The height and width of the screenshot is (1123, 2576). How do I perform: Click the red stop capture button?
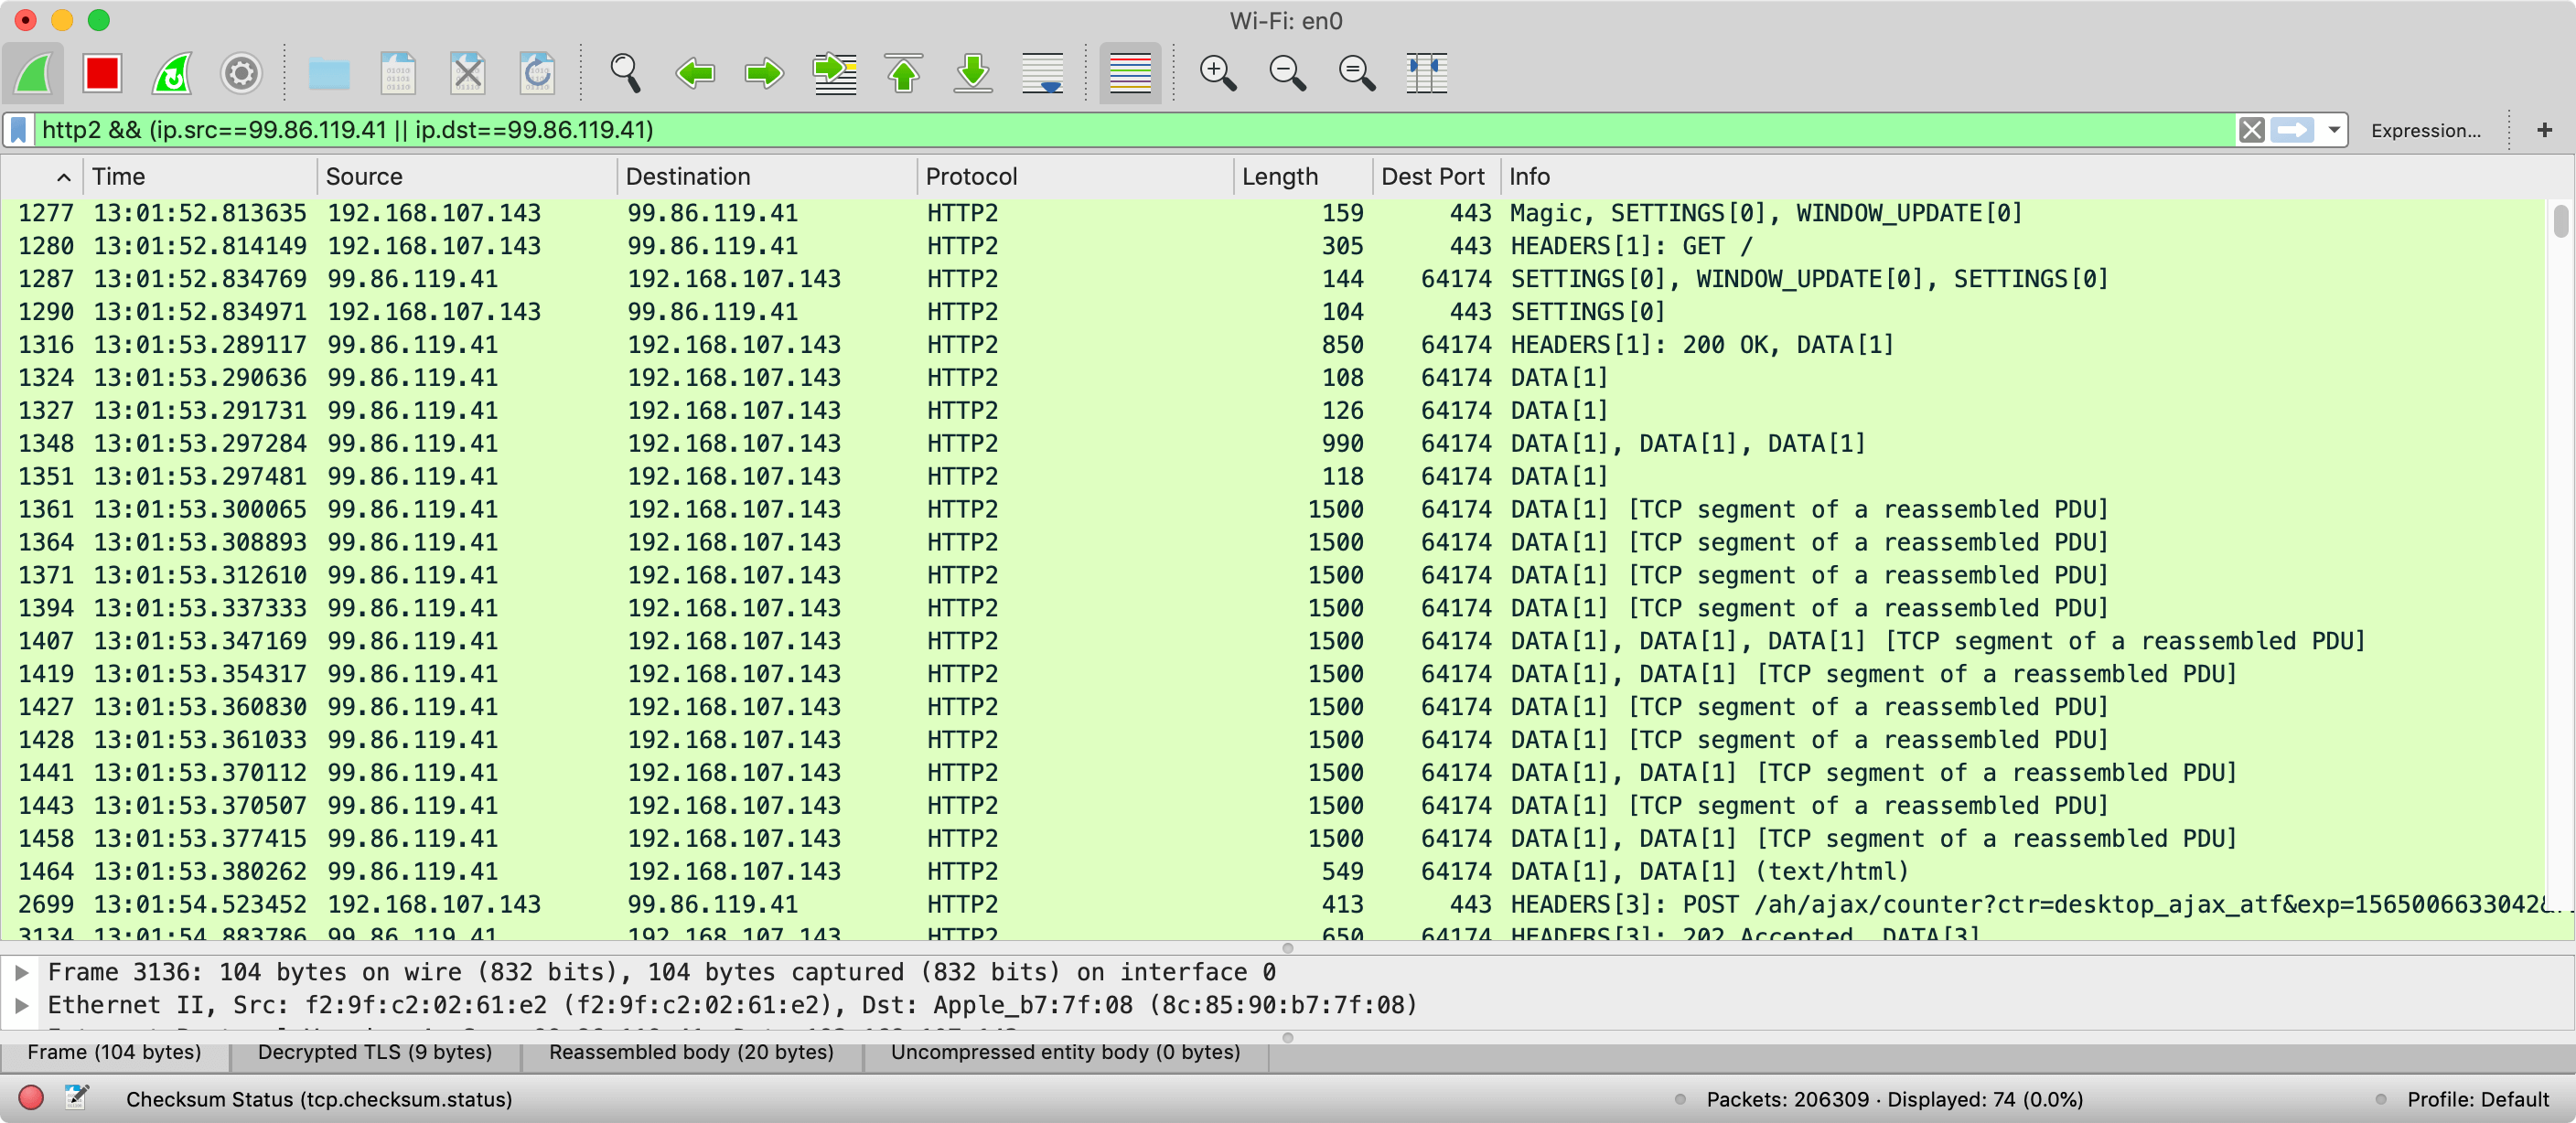point(102,73)
